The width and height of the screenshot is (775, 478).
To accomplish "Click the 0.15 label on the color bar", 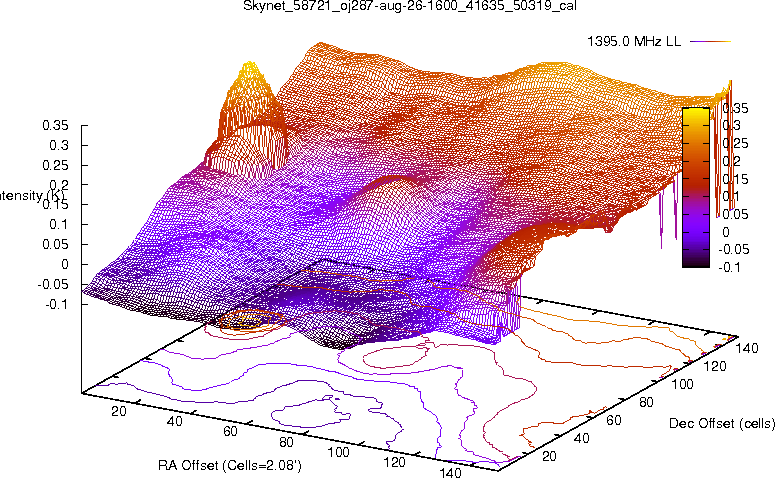I will (x=735, y=179).
